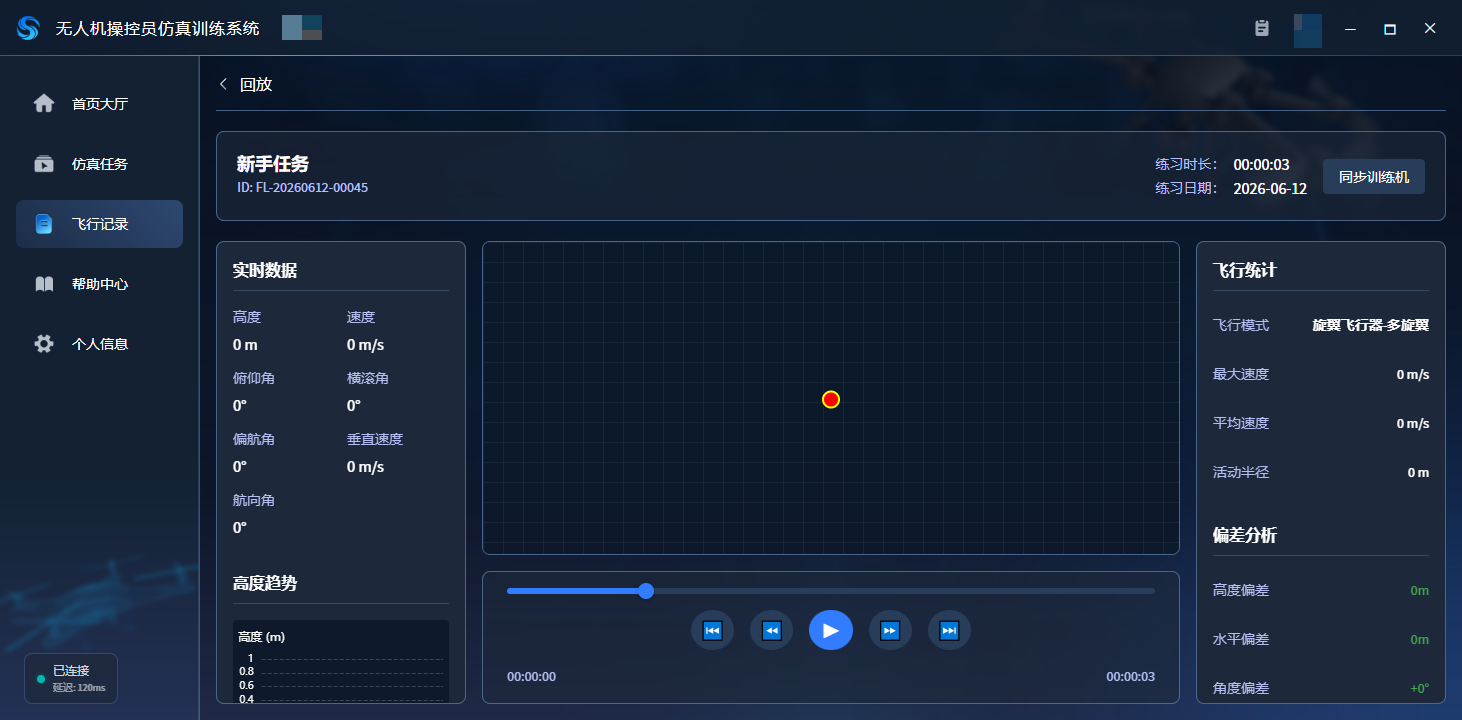Open 个人信息 settings

point(99,344)
